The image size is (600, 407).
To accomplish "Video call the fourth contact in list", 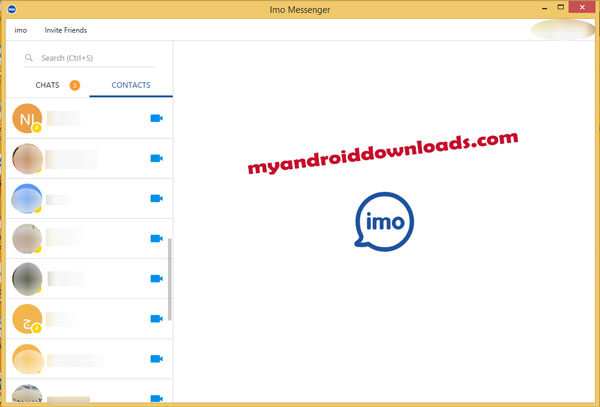I will tap(157, 239).
